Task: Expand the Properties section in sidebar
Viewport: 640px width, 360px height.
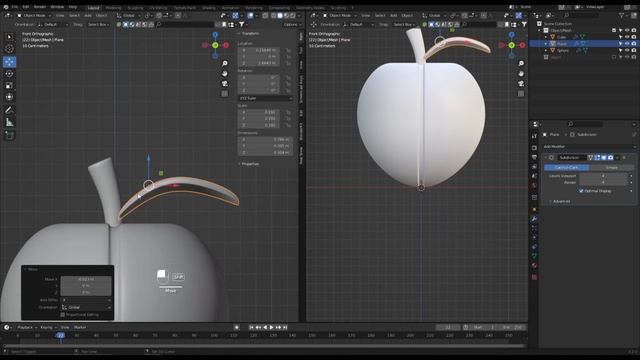Action: click(x=249, y=164)
